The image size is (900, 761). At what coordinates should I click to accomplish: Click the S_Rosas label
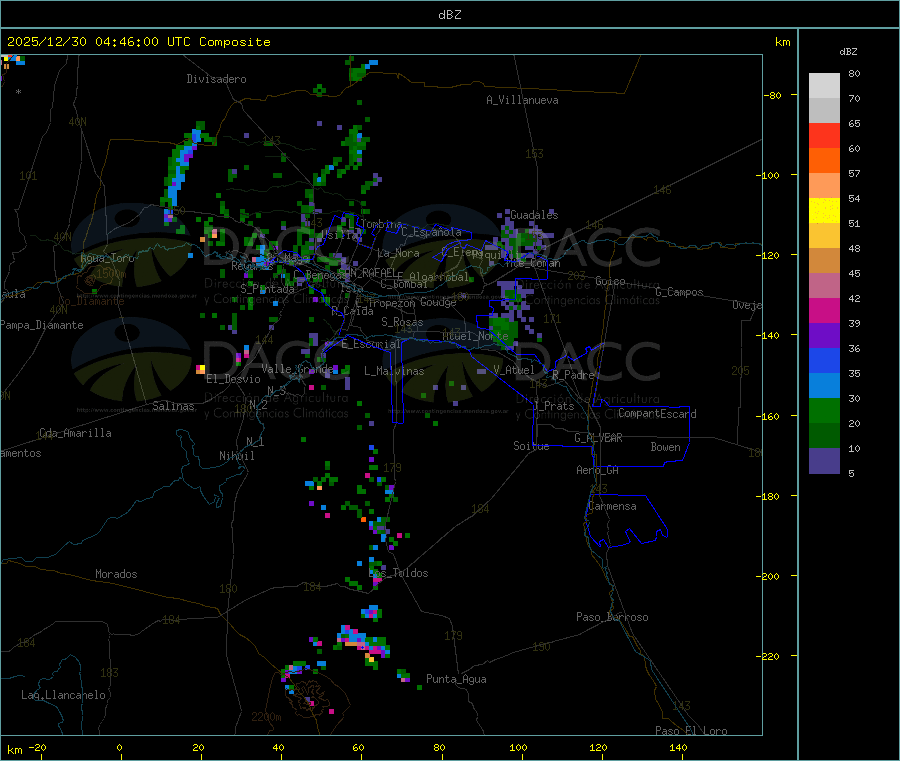[402, 322]
